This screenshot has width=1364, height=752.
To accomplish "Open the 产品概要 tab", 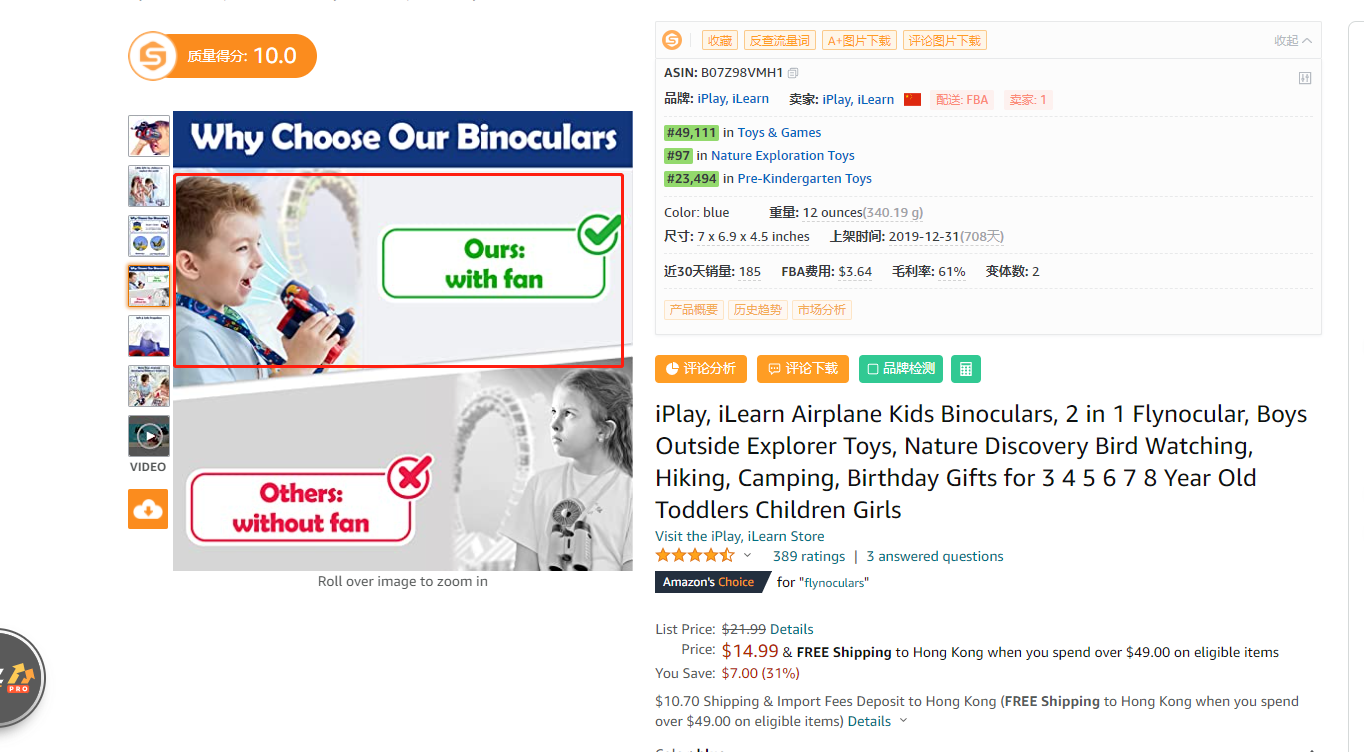I will (x=694, y=310).
